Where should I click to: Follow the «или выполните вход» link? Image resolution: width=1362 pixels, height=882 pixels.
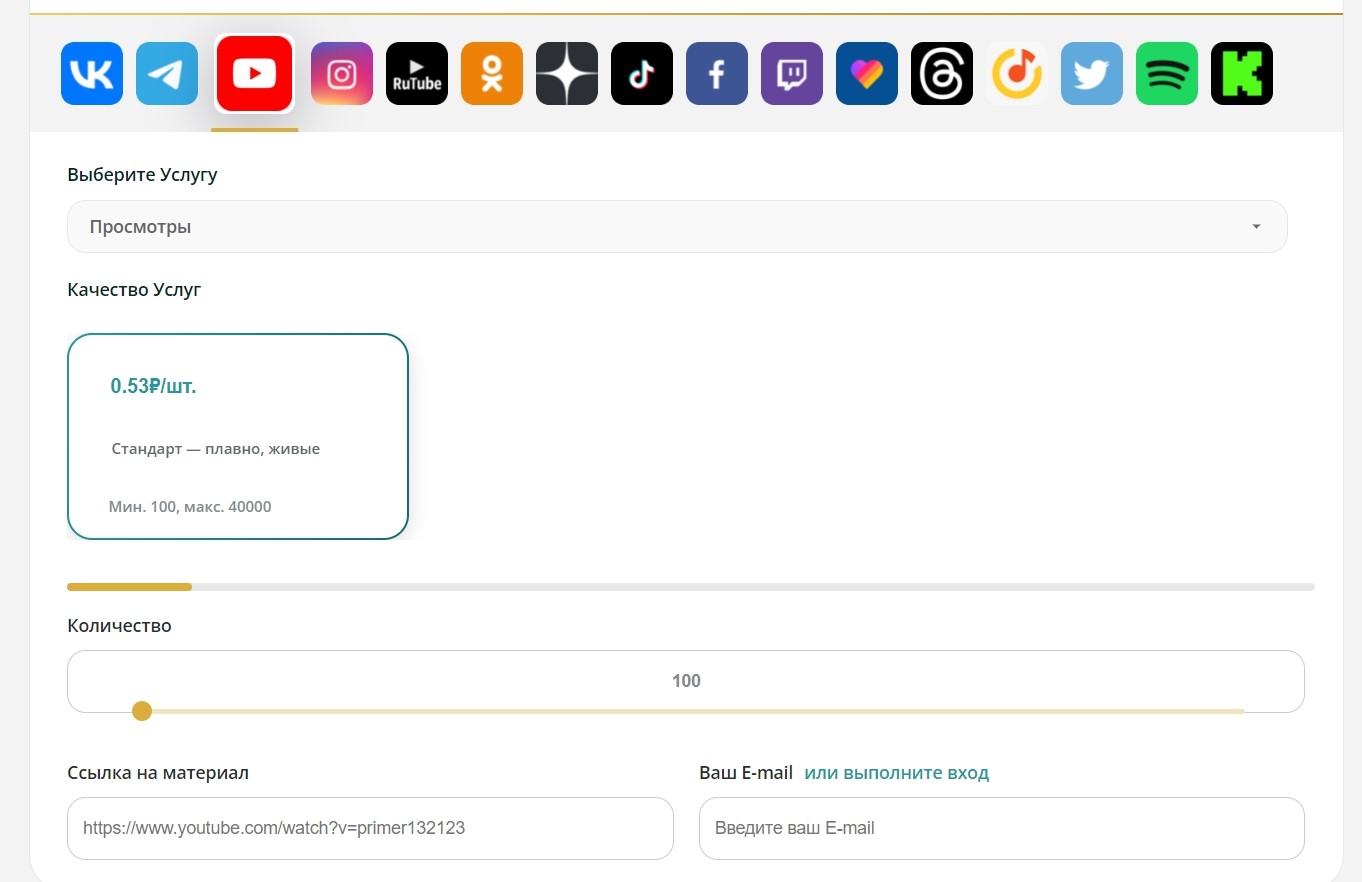[x=897, y=773]
